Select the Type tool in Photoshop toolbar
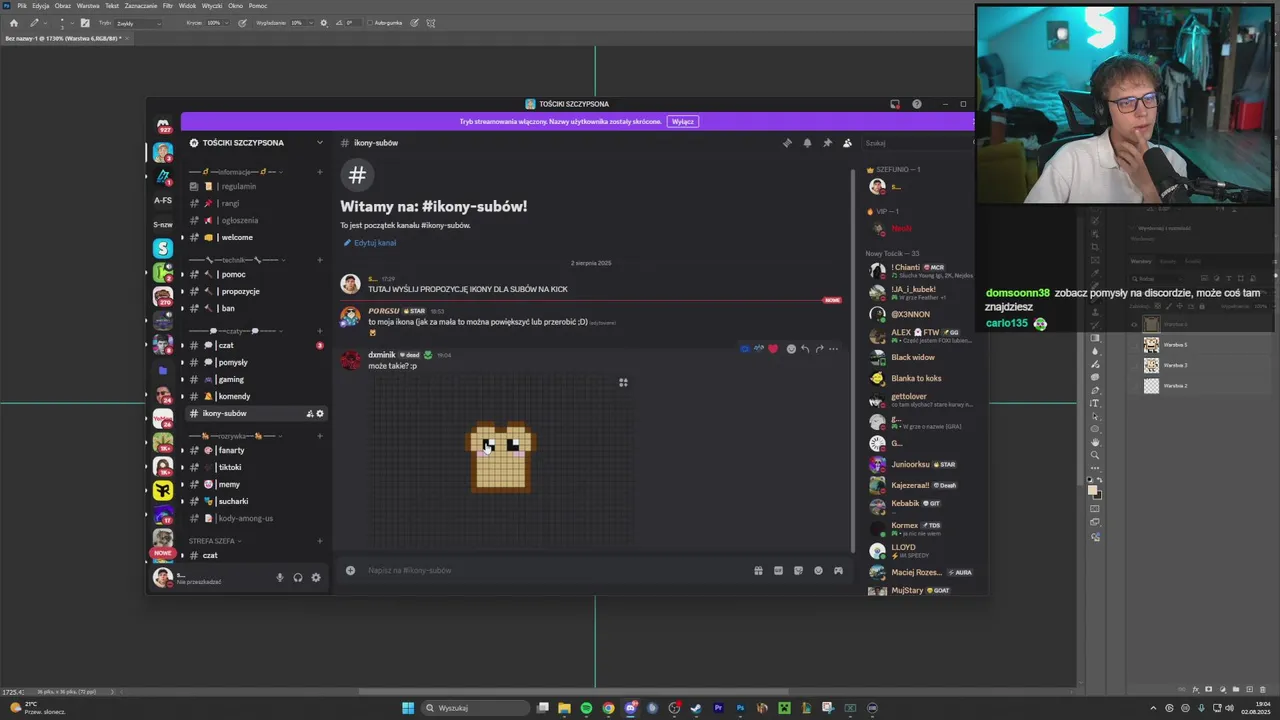The image size is (1280, 720). [x=1095, y=403]
